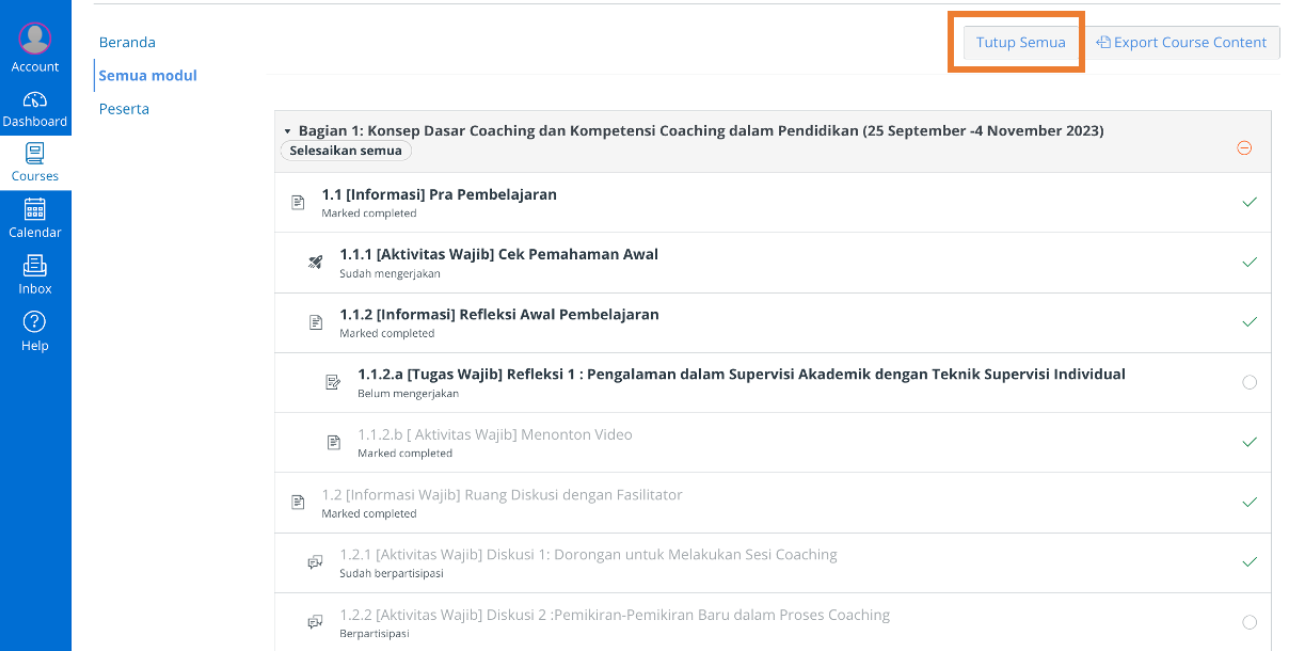
Task: Open the Peserta navigation item
Action: click(x=124, y=109)
